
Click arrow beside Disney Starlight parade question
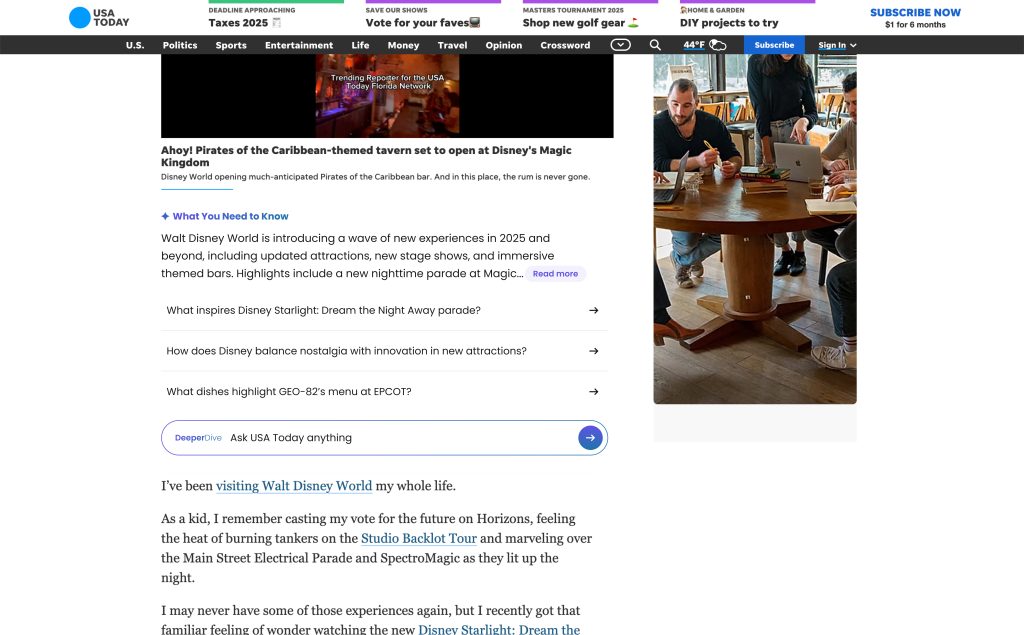click(x=593, y=311)
